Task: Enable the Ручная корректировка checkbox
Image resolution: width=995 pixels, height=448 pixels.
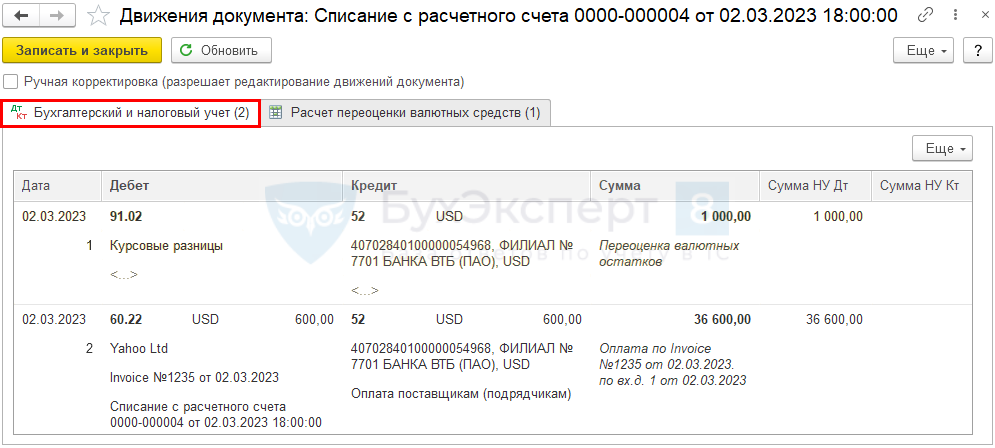Action: [x=11, y=82]
